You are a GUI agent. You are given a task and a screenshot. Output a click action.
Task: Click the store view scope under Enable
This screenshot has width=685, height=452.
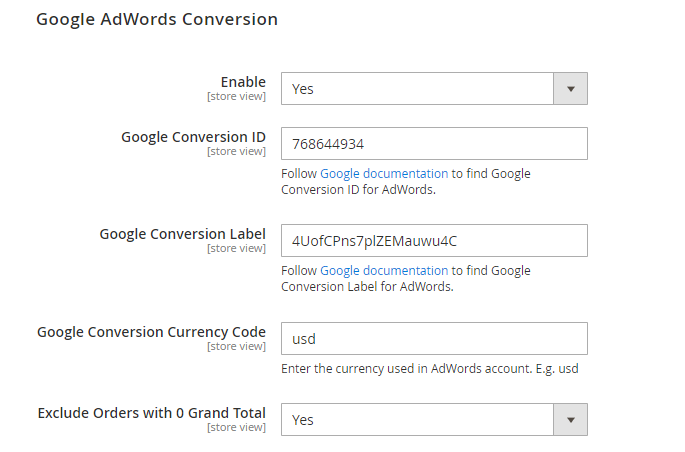236,97
